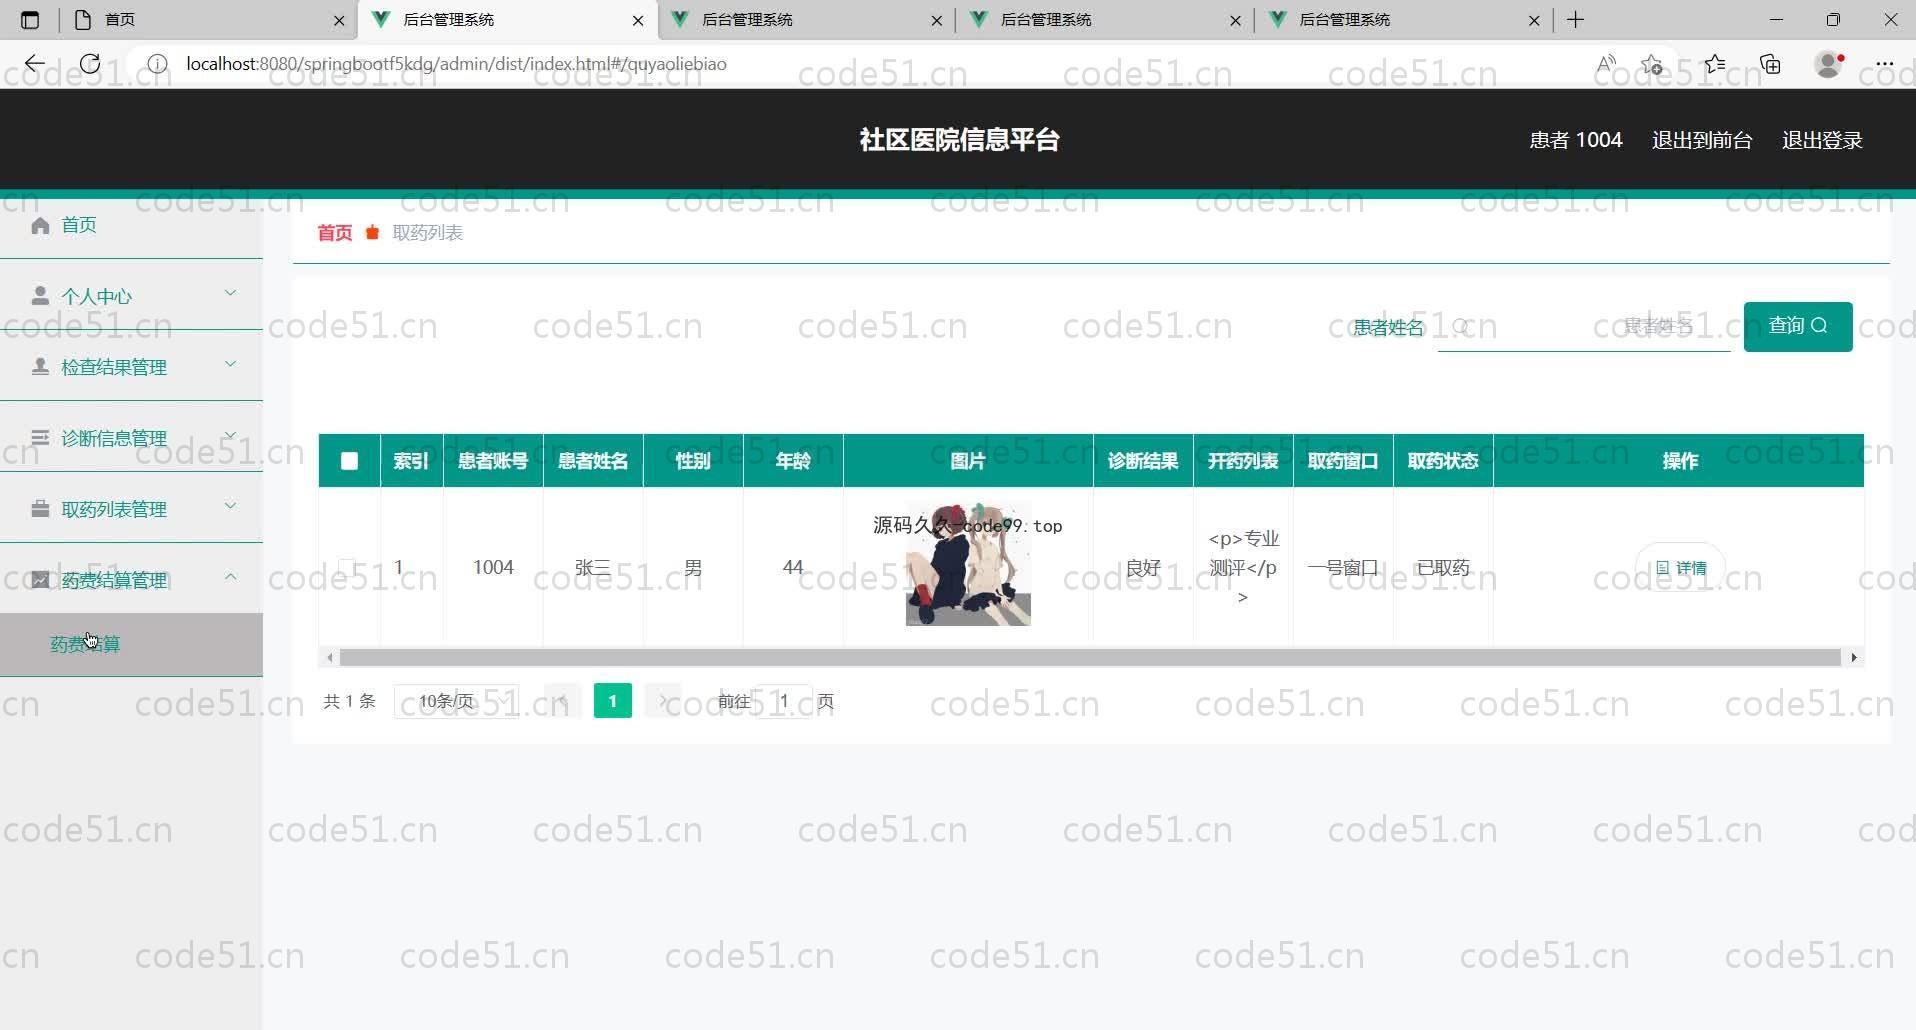The height and width of the screenshot is (1030, 1916).
Task: Click the 良好 diagnosis cell
Action: coord(1143,568)
